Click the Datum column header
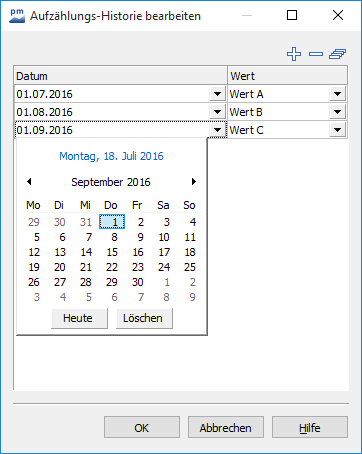 (120, 76)
